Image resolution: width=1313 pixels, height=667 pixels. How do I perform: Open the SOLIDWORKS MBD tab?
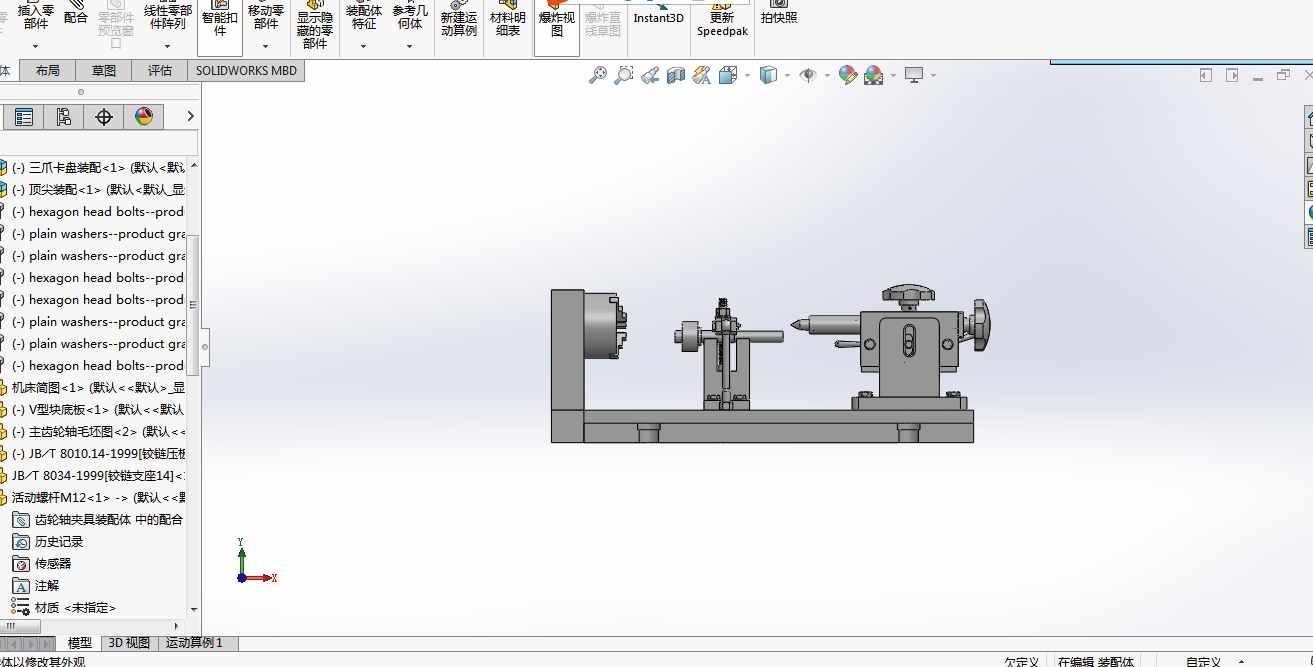(246, 70)
